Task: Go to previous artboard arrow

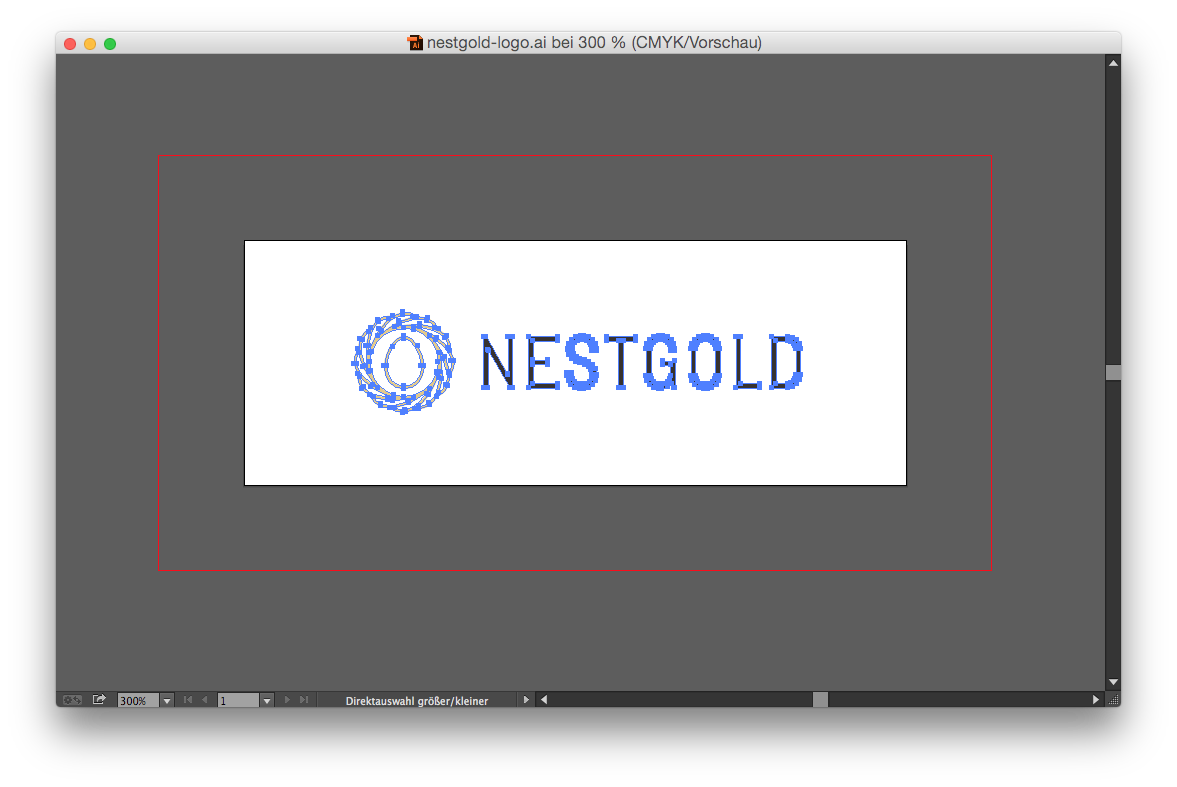Action: pos(204,700)
